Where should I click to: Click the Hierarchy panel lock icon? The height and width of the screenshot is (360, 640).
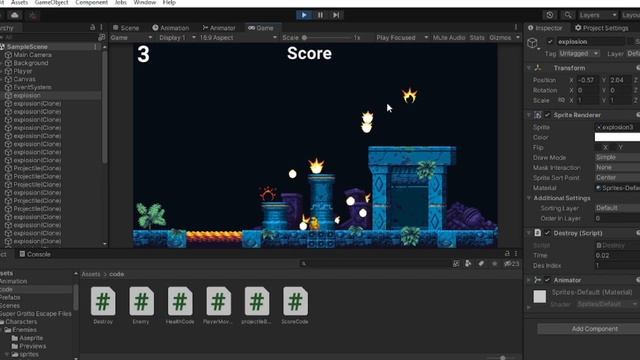(93, 27)
